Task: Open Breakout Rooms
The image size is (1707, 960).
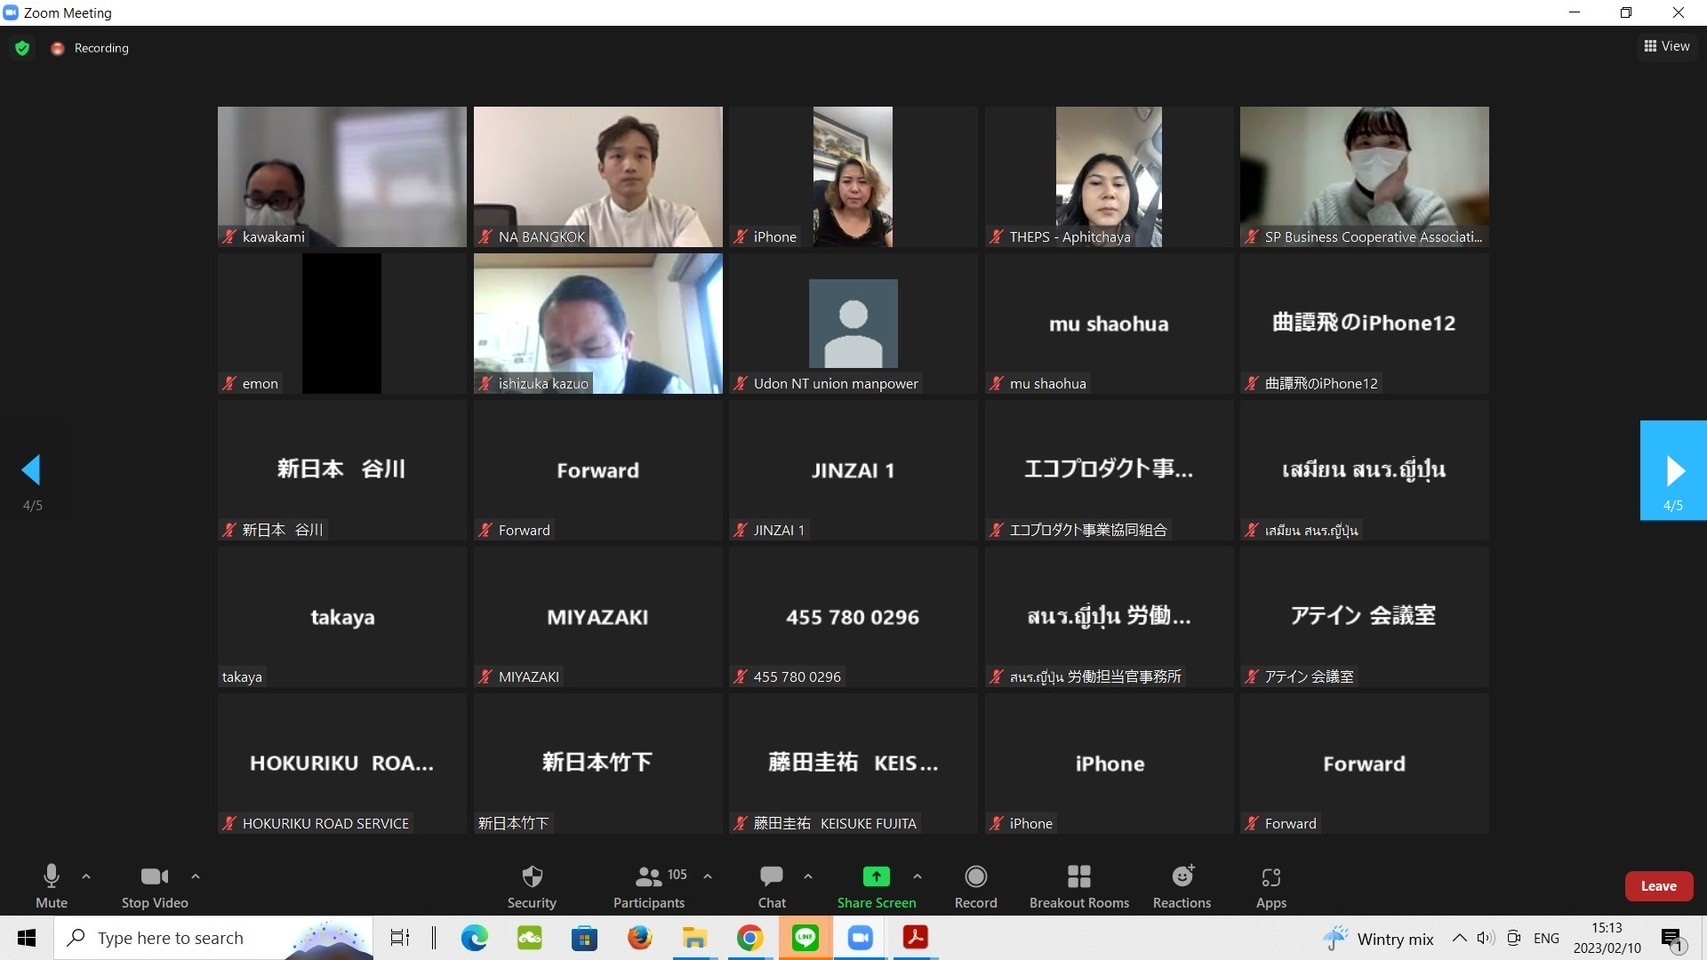Action: 1079,886
